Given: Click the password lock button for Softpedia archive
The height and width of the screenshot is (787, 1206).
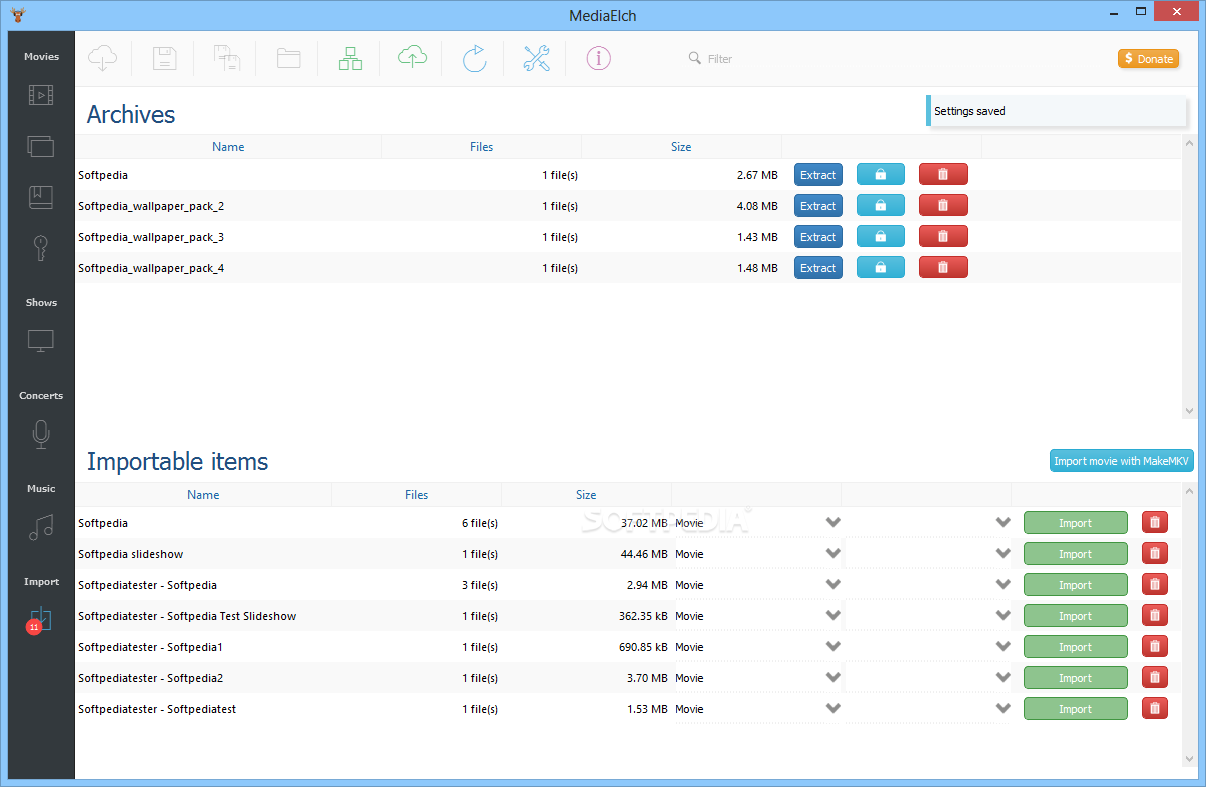Looking at the screenshot, I should pyautogui.click(x=881, y=175).
